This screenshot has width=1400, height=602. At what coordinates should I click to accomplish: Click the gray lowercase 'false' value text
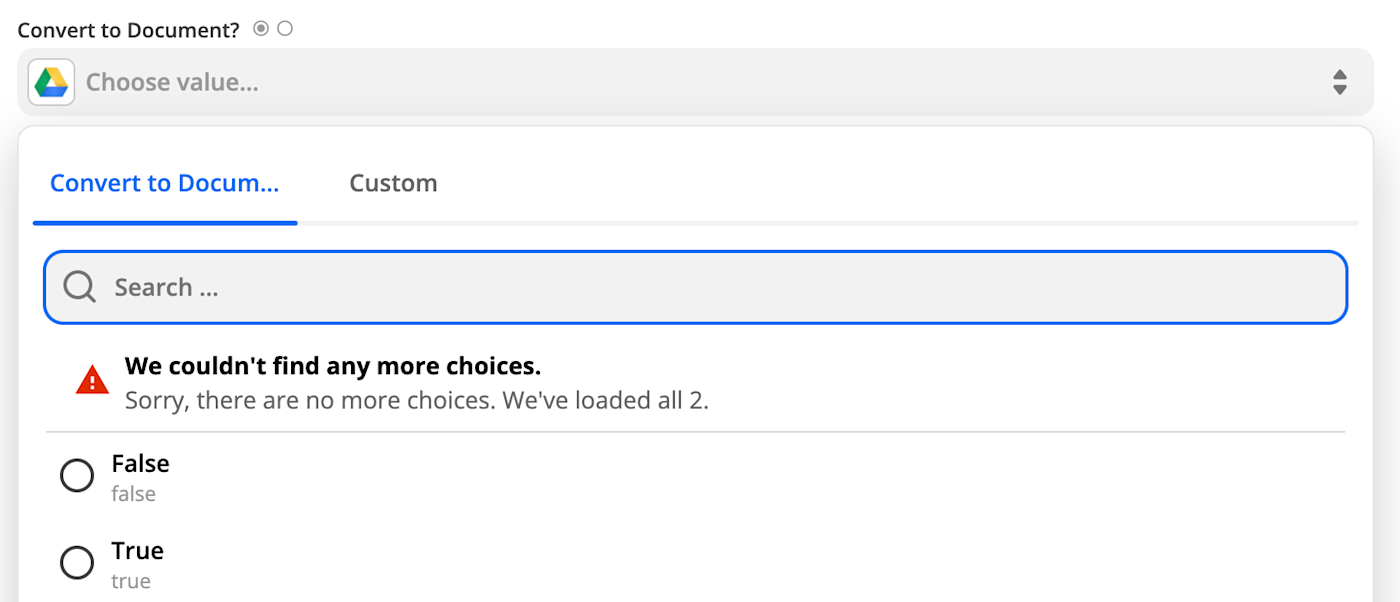pos(134,494)
